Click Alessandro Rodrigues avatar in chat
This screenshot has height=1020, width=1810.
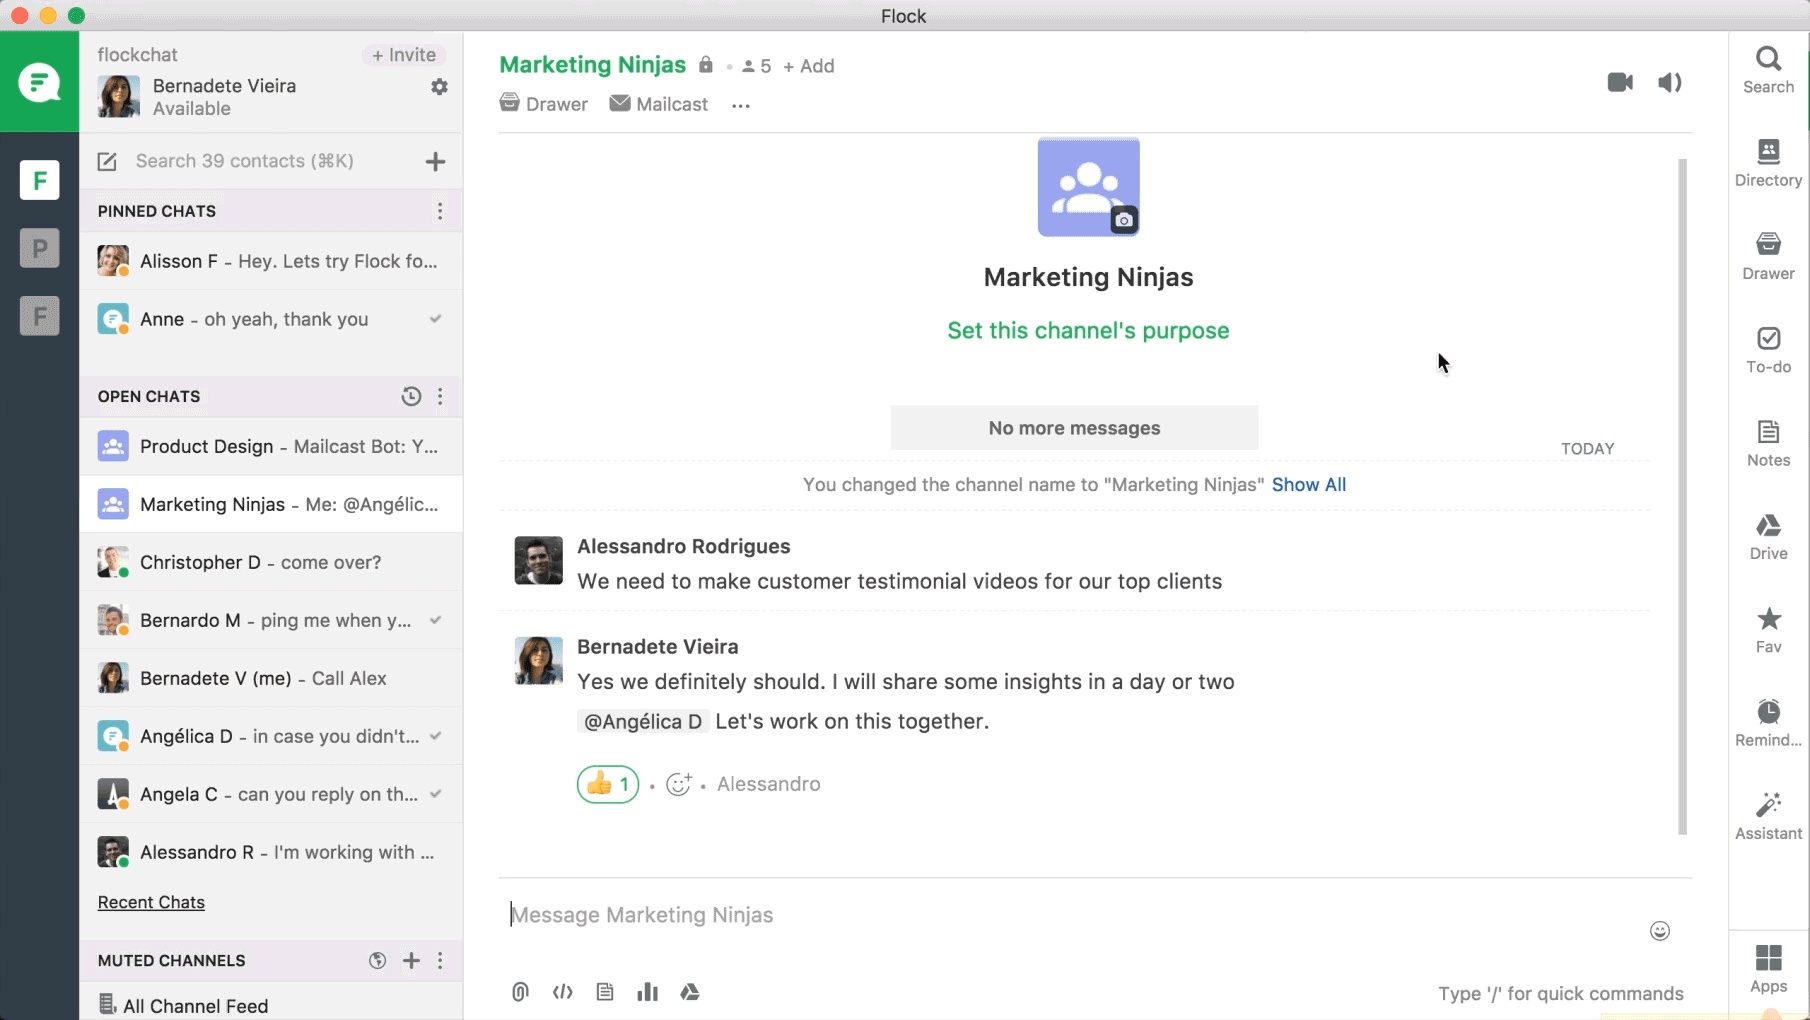point(538,560)
